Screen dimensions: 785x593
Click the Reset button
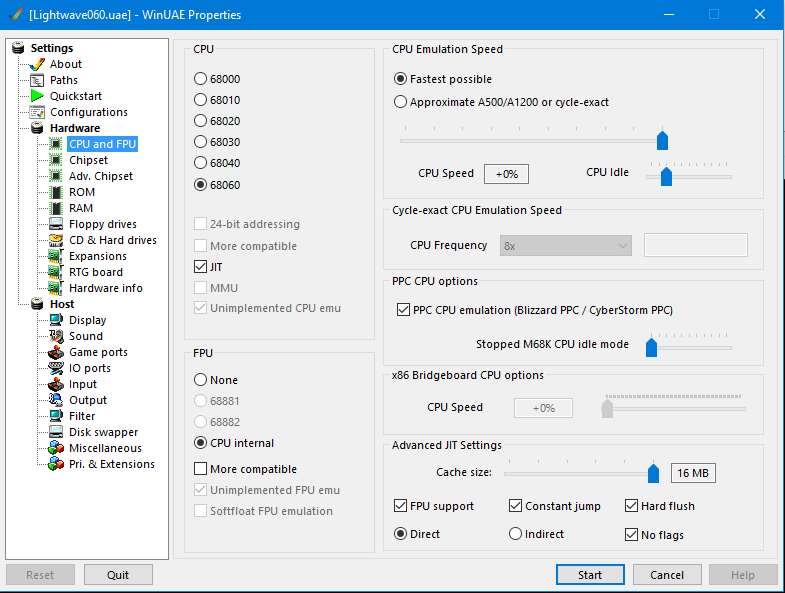(x=40, y=575)
